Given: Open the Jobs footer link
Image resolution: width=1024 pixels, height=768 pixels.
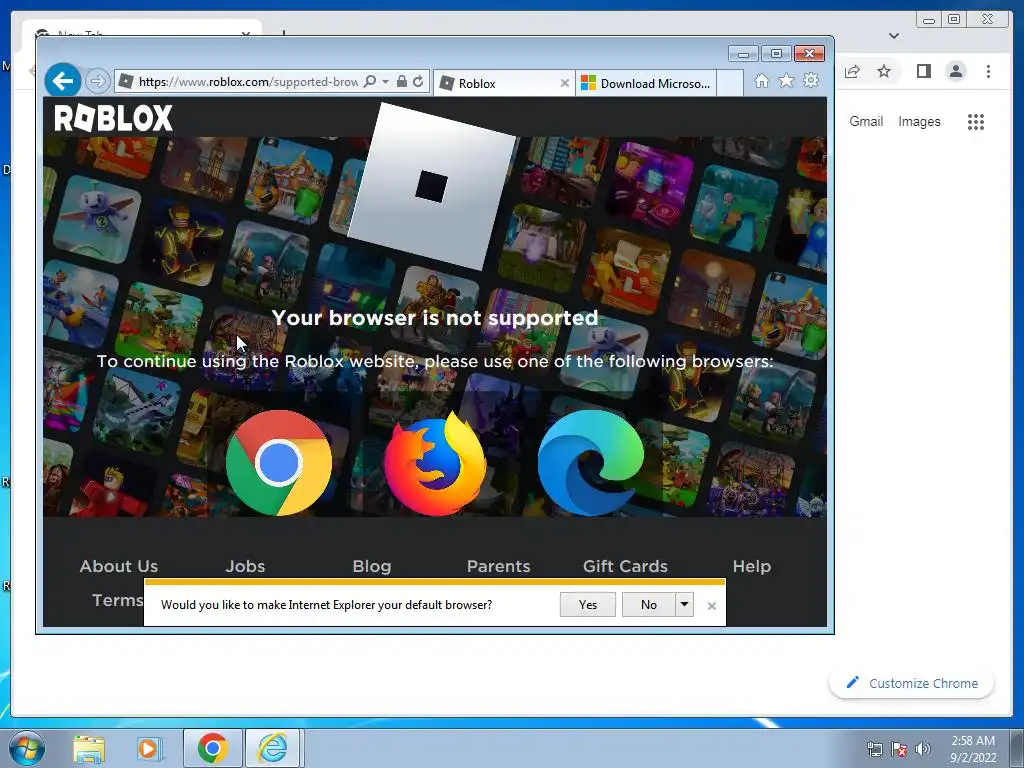Looking at the screenshot, I should click(x=246, y=566).
